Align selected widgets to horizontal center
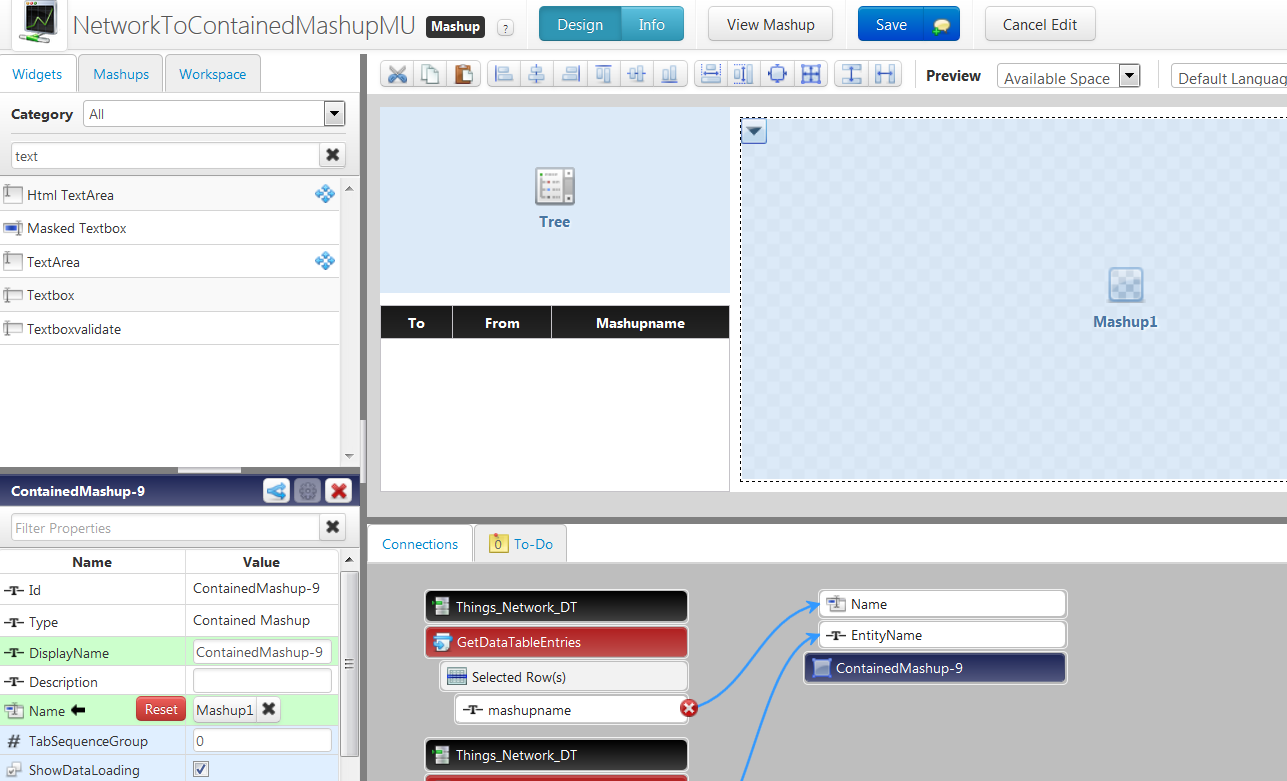 pyautogui.click(x=537, y=74)
